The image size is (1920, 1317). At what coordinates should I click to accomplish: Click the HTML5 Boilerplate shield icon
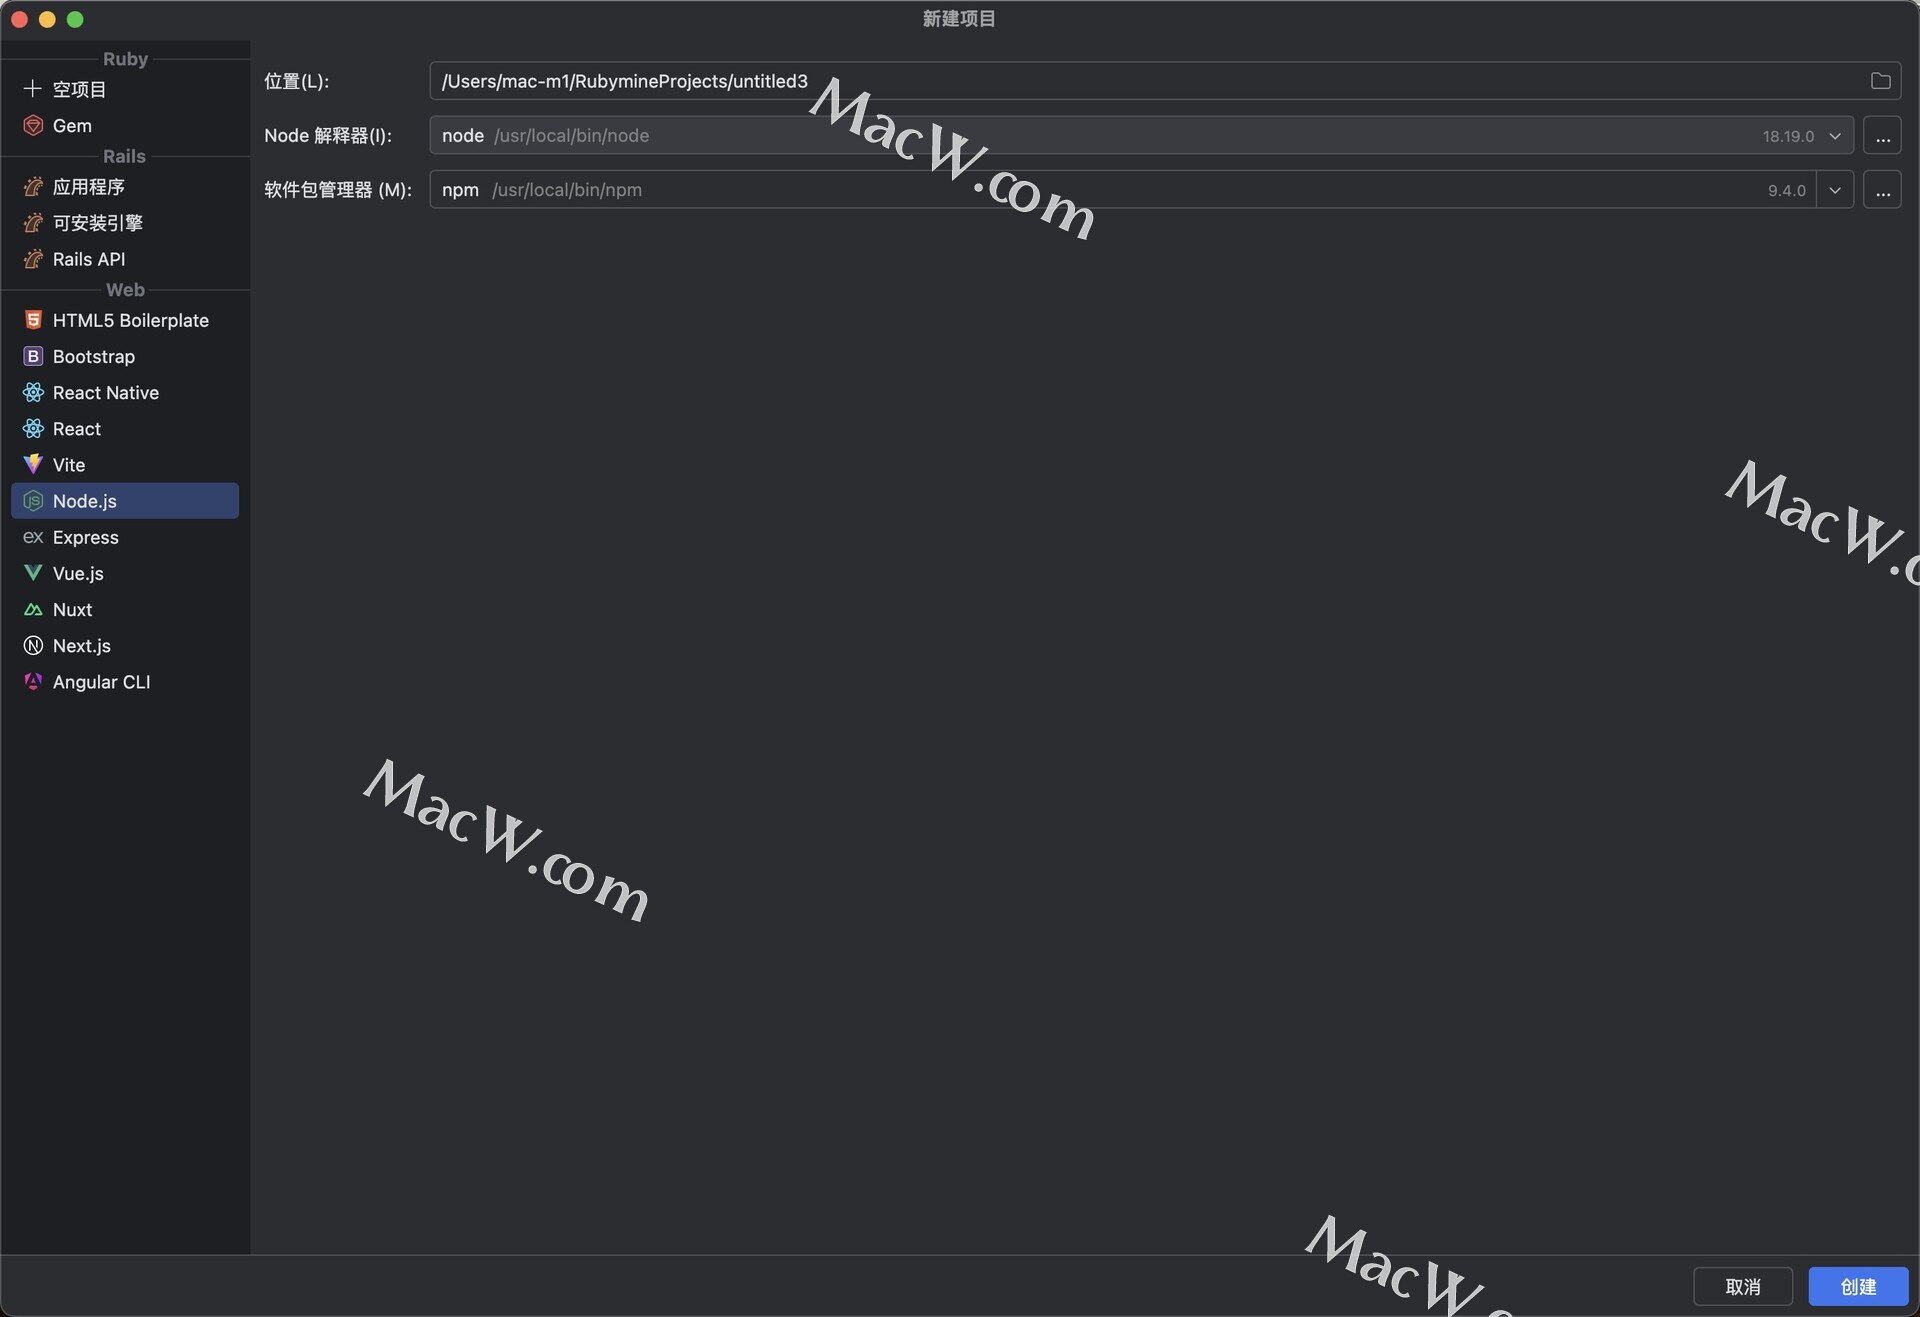point(33,320)
